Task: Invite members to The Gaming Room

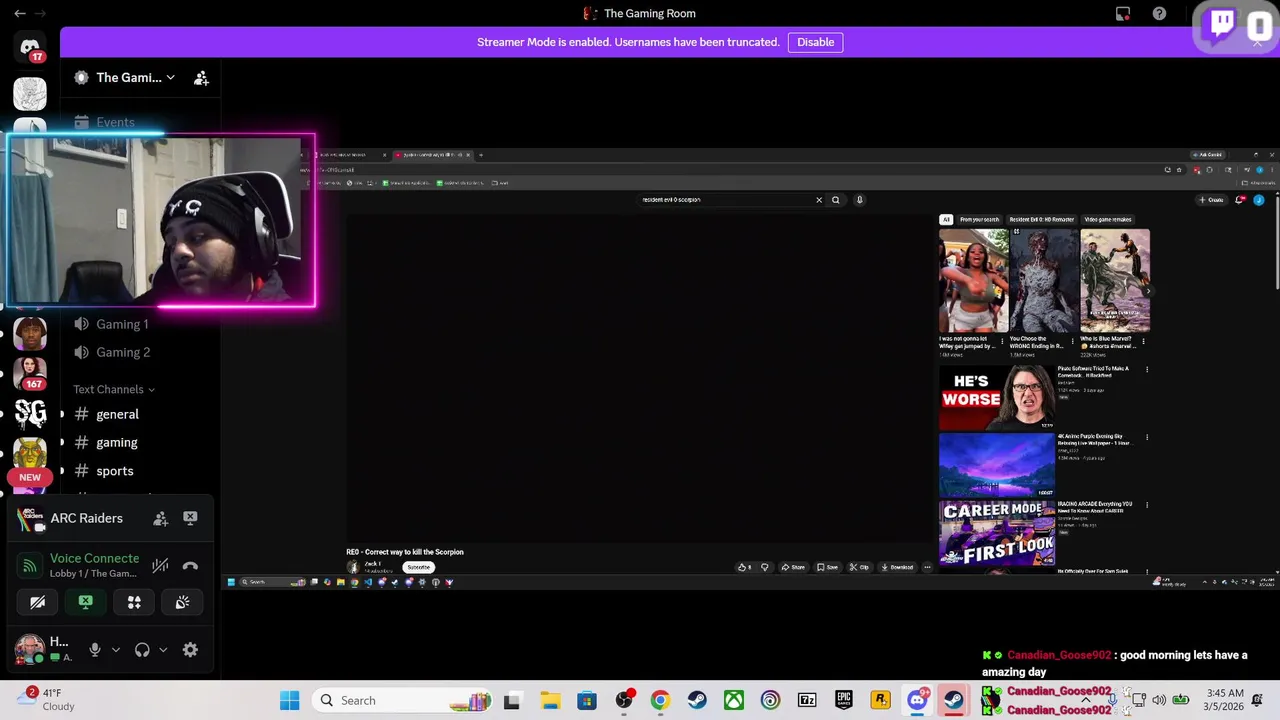Action: pyautogui.click(x=201, y=78)
